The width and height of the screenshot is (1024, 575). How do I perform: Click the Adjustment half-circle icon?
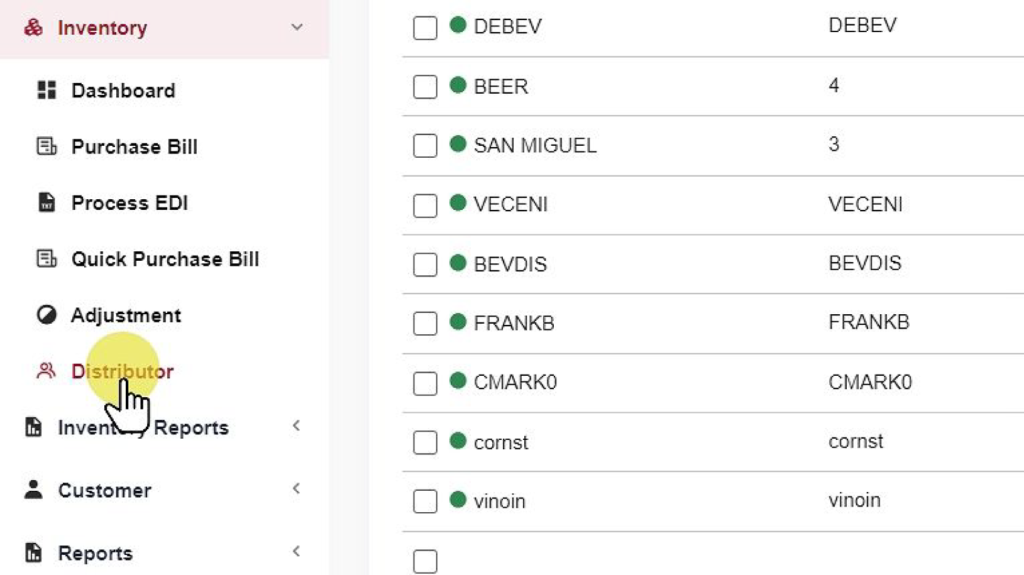46,316
